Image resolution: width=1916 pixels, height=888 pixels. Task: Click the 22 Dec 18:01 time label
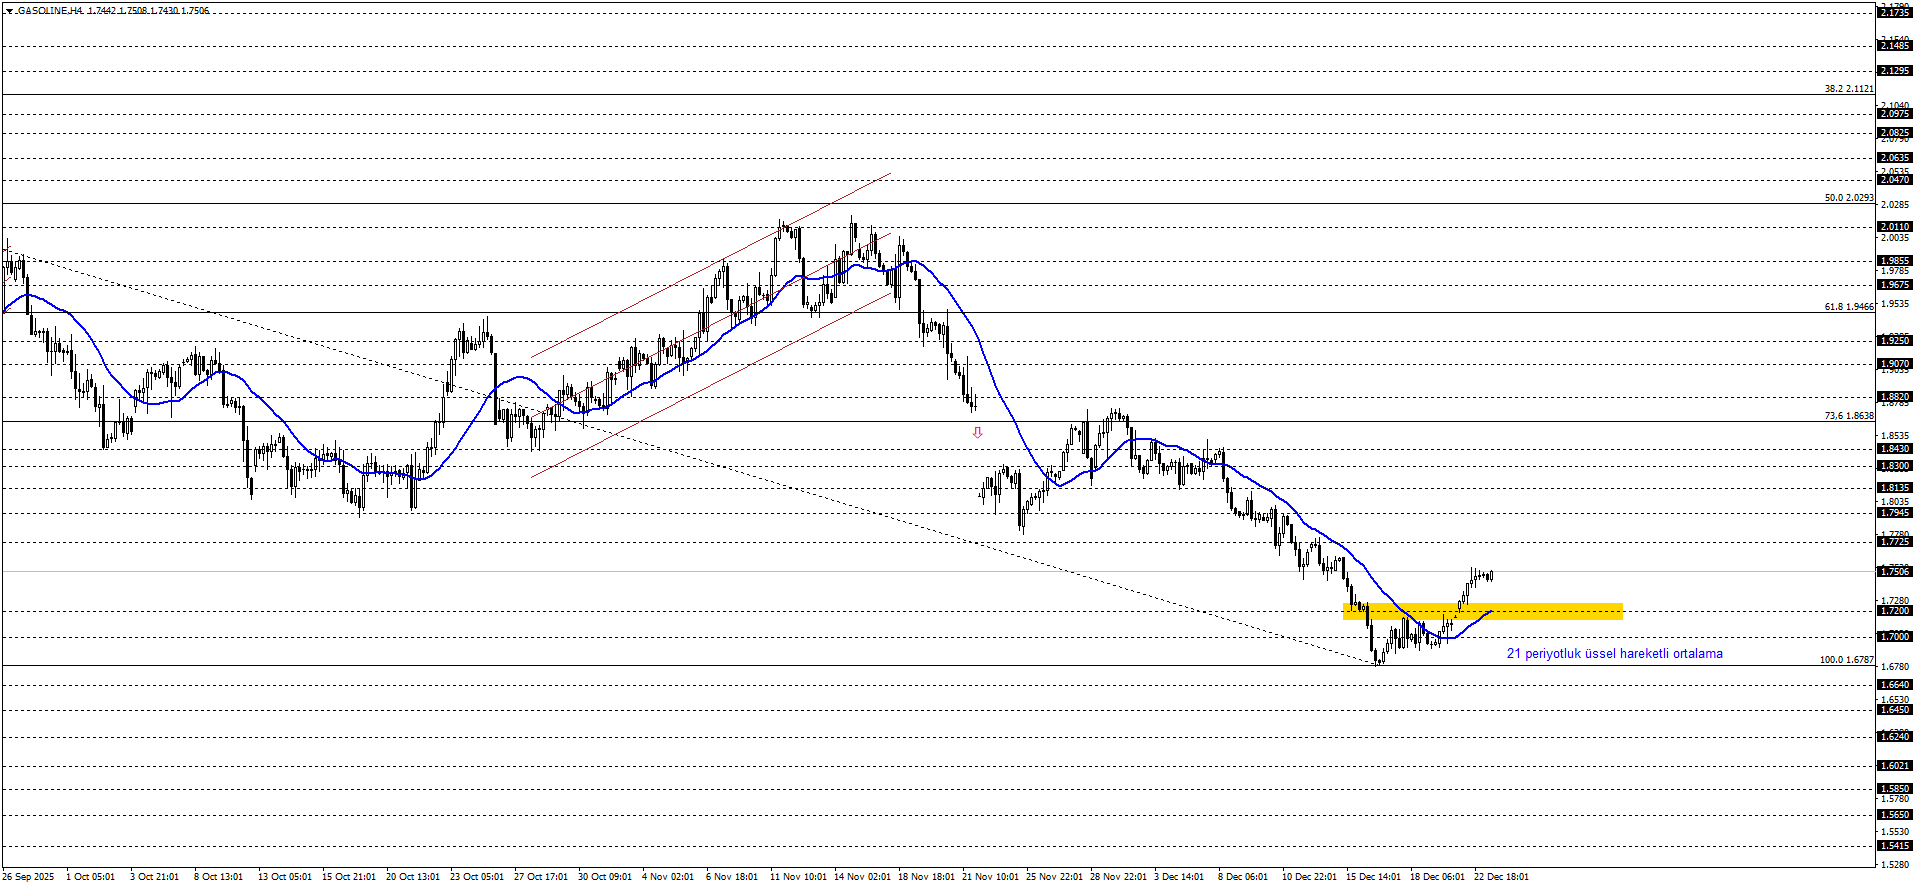click(1500, 877)
